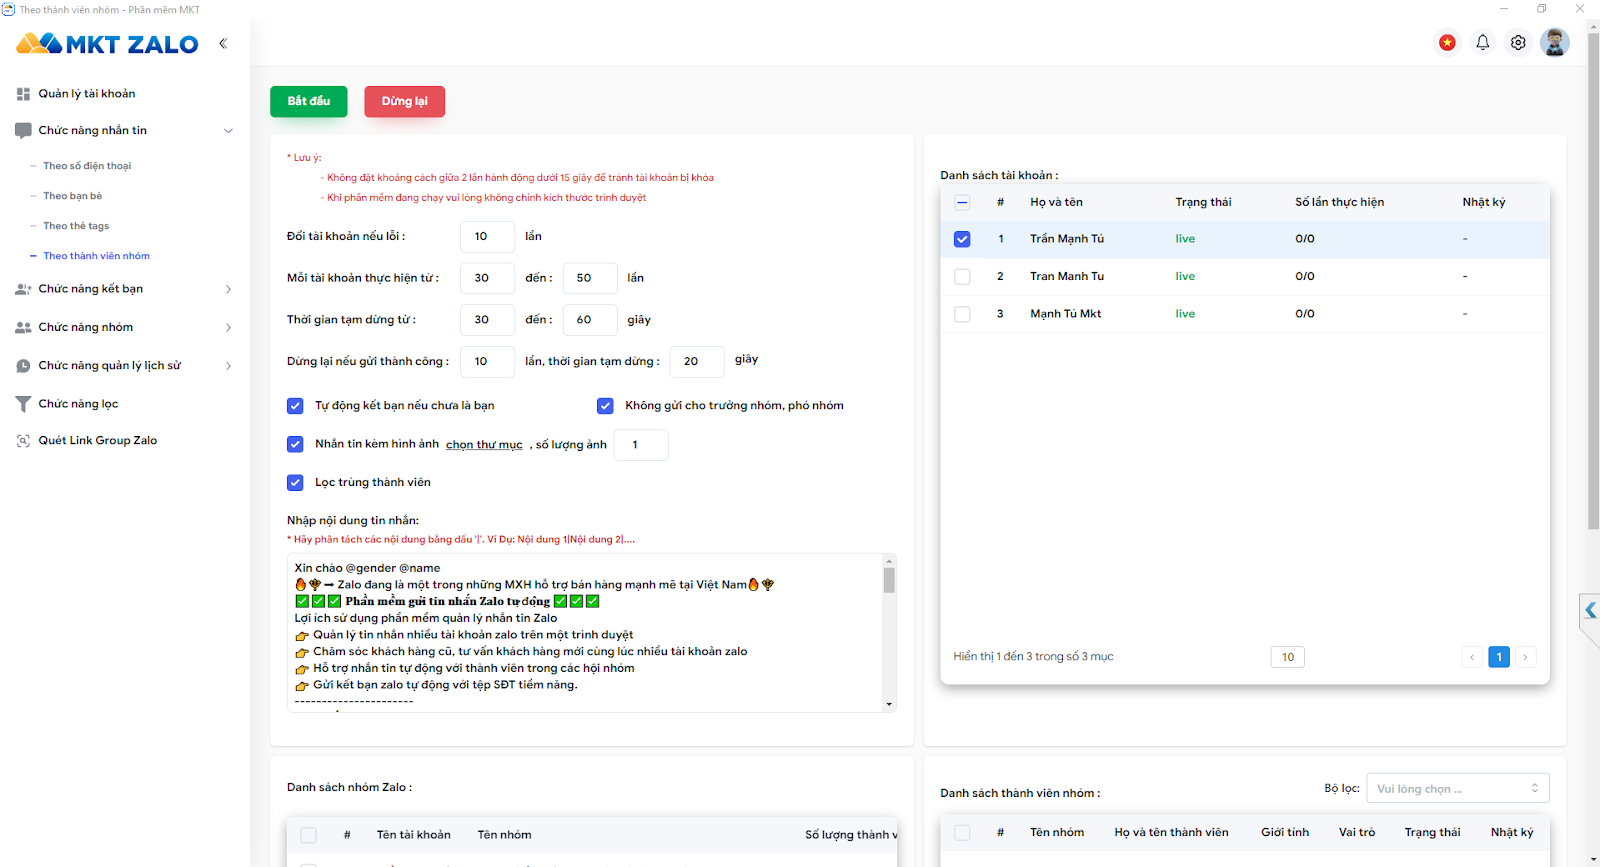Open Theo thành viên nhóm submenu item

96,256
